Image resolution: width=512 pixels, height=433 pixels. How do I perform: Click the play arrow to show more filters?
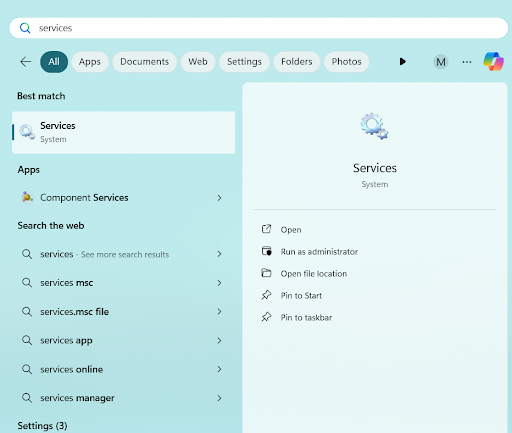click(402, 61)
